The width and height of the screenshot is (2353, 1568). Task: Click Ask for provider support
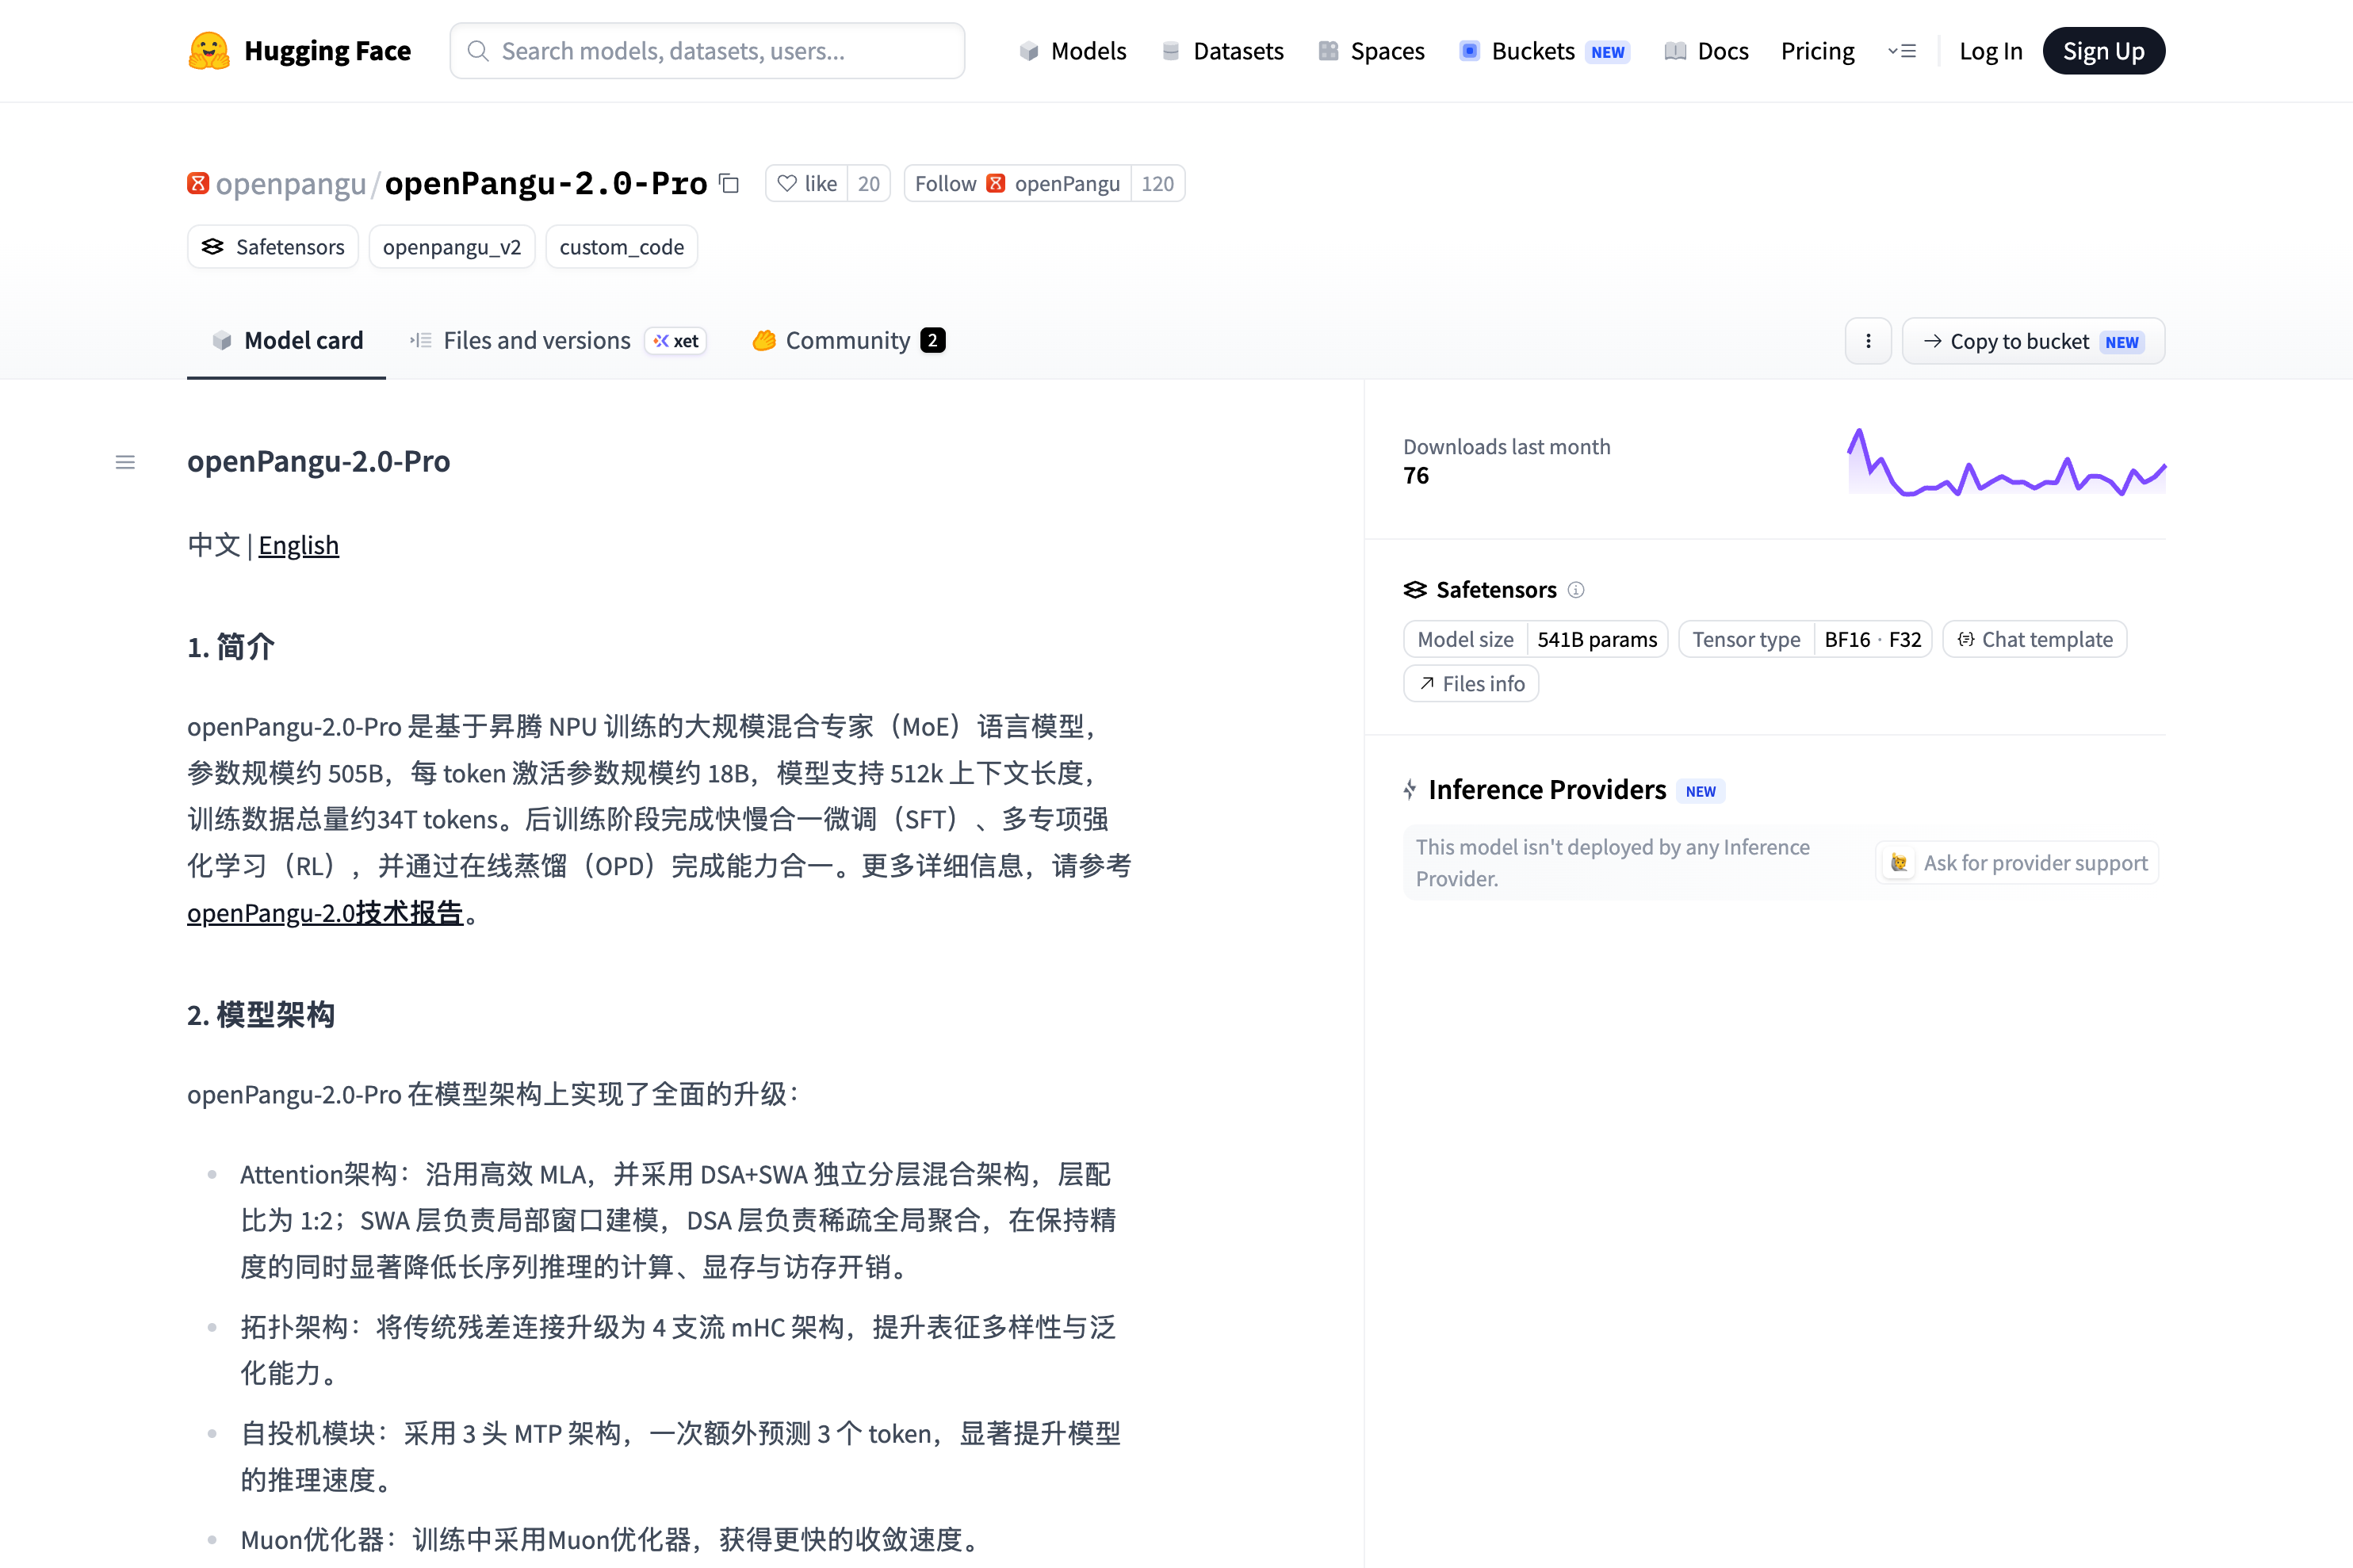pyautogui.click(x=2017, y=863)
